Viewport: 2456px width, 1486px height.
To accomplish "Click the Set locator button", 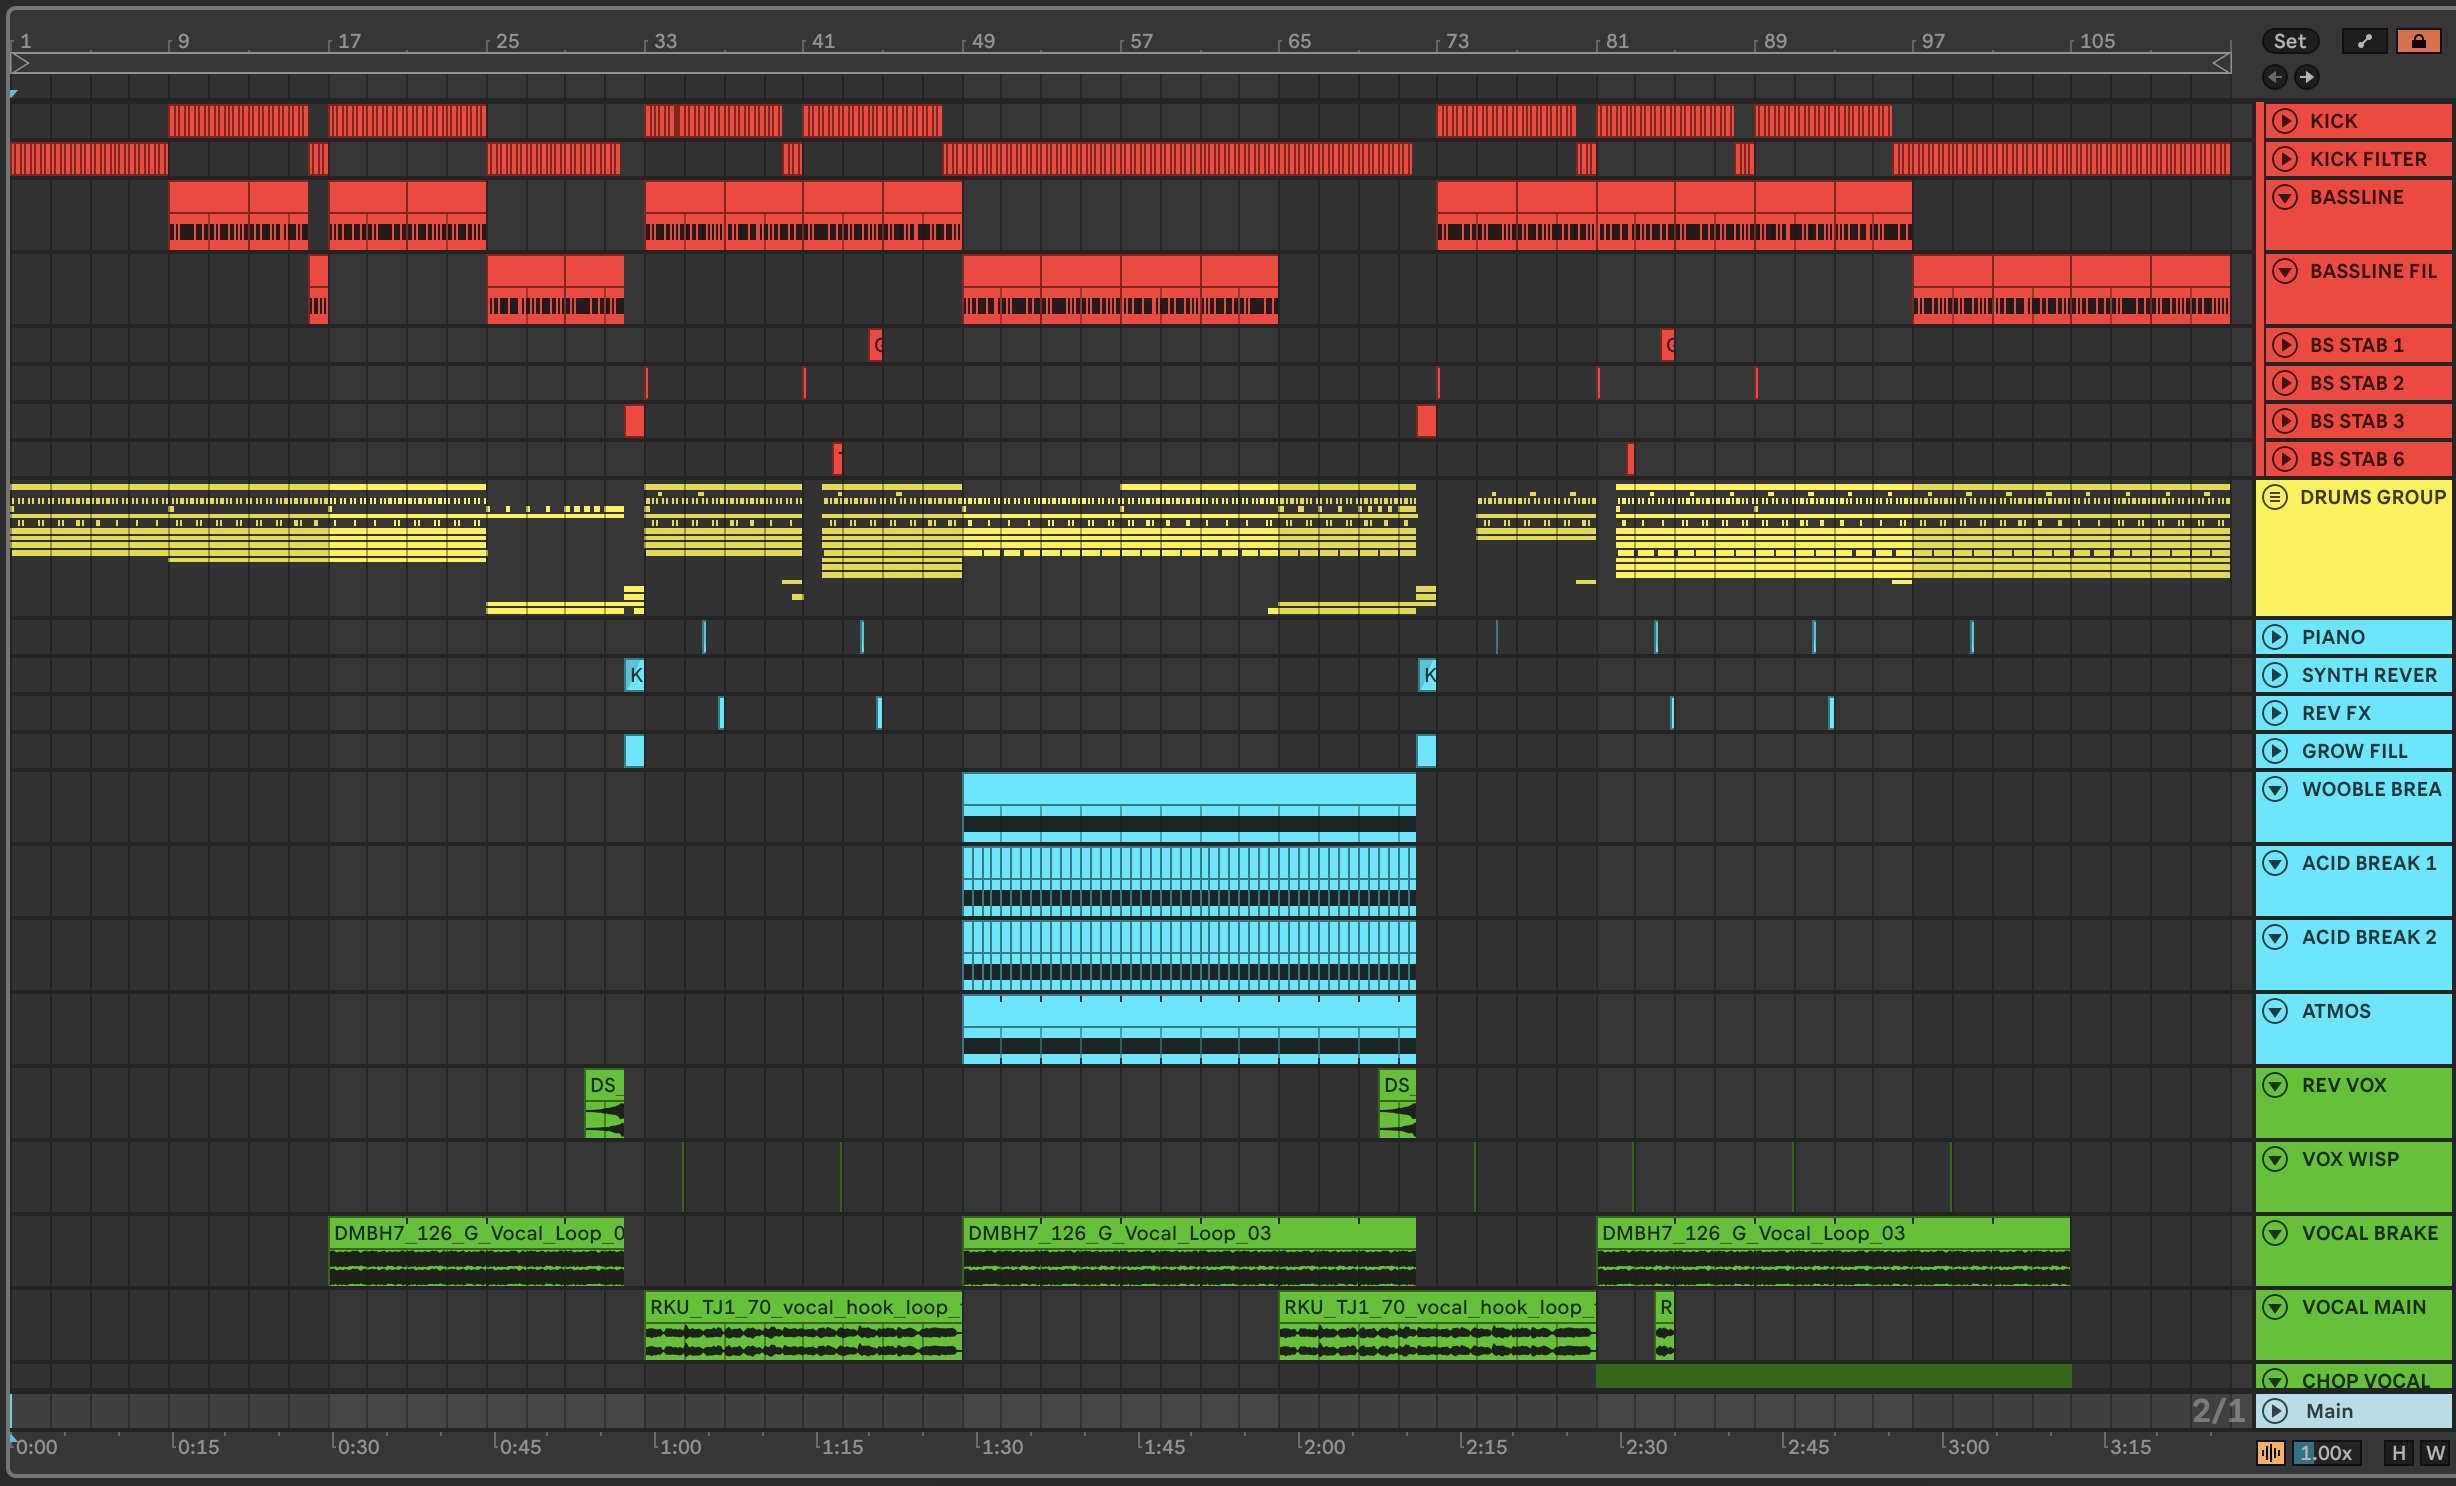I will 2290,41.
